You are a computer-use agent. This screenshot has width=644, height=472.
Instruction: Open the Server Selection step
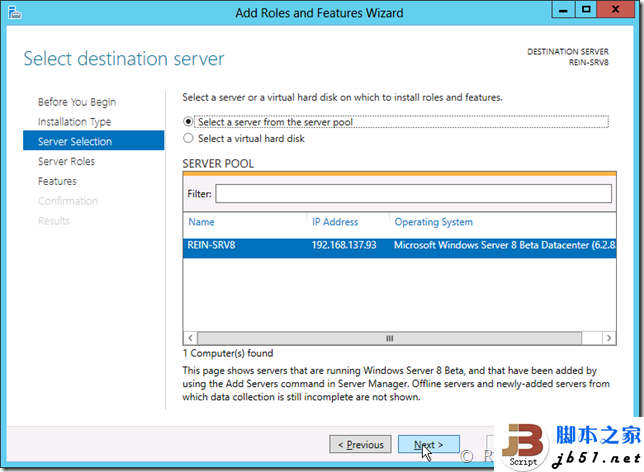[75, 142]
